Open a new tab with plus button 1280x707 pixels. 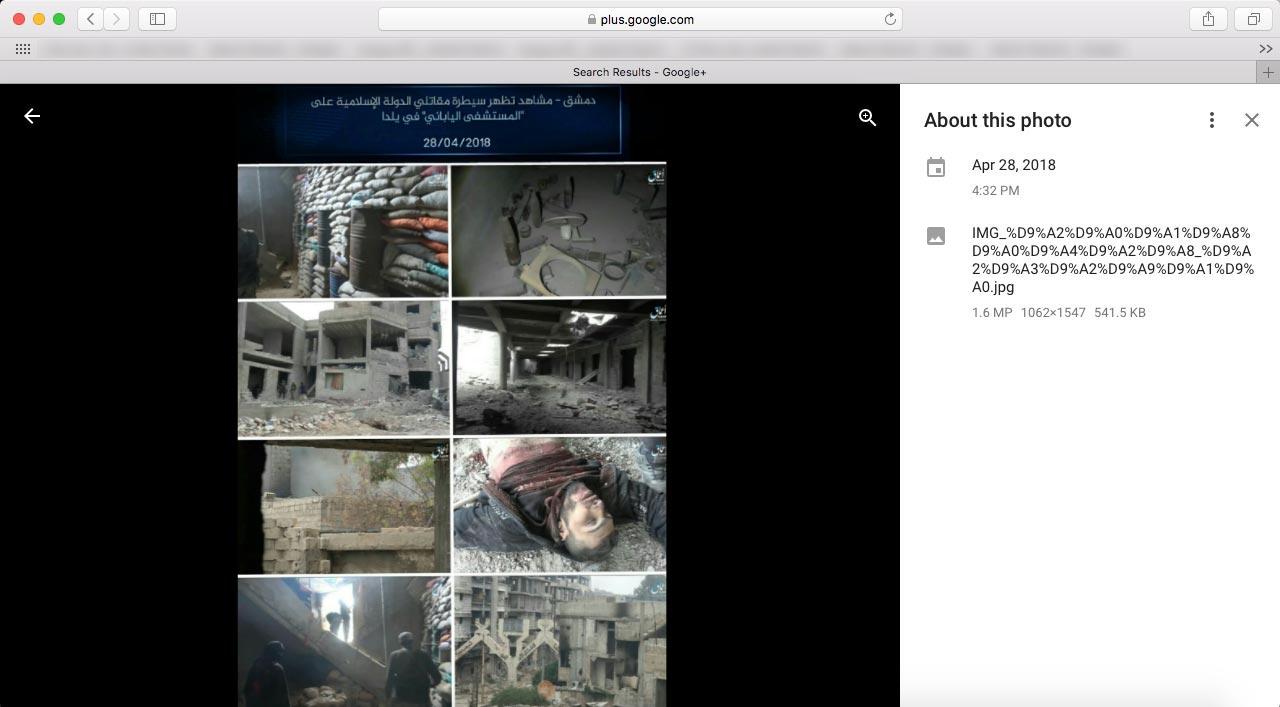pos(1268,72)
